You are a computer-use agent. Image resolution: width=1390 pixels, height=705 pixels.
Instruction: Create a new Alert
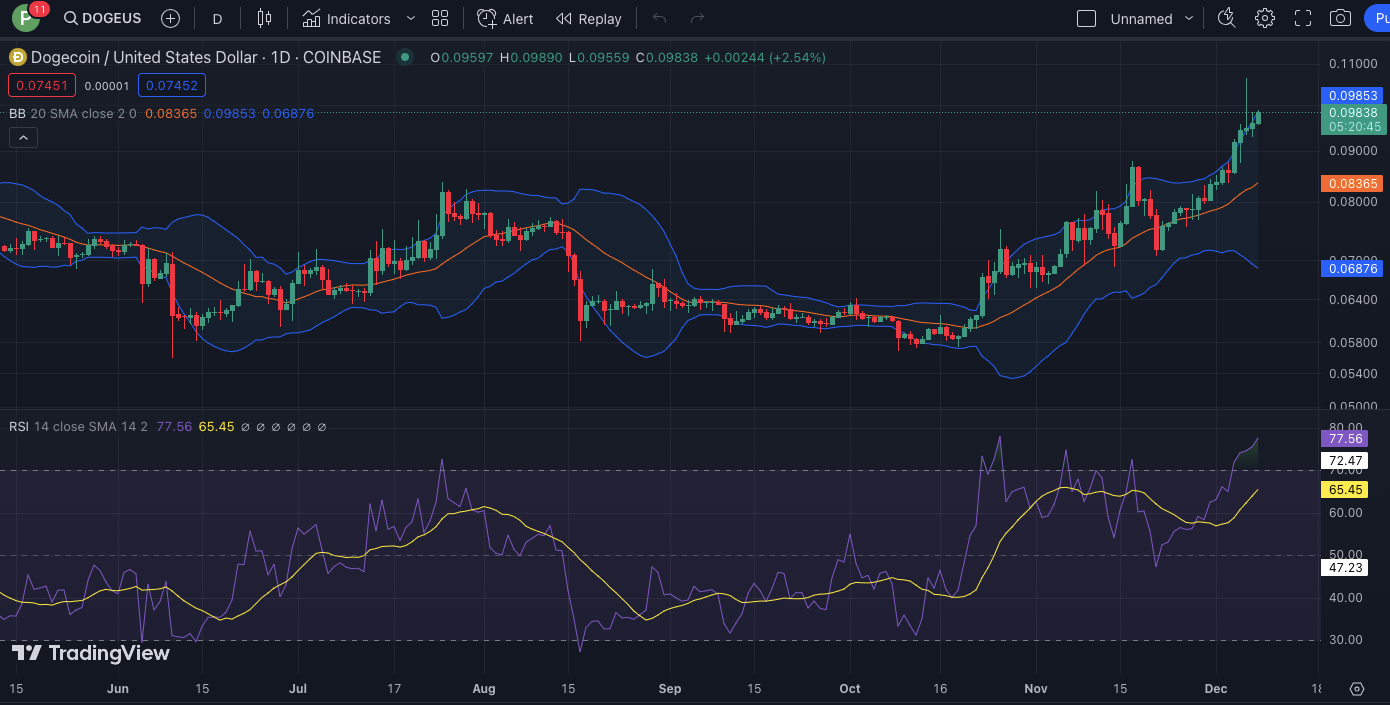point(505,19)
